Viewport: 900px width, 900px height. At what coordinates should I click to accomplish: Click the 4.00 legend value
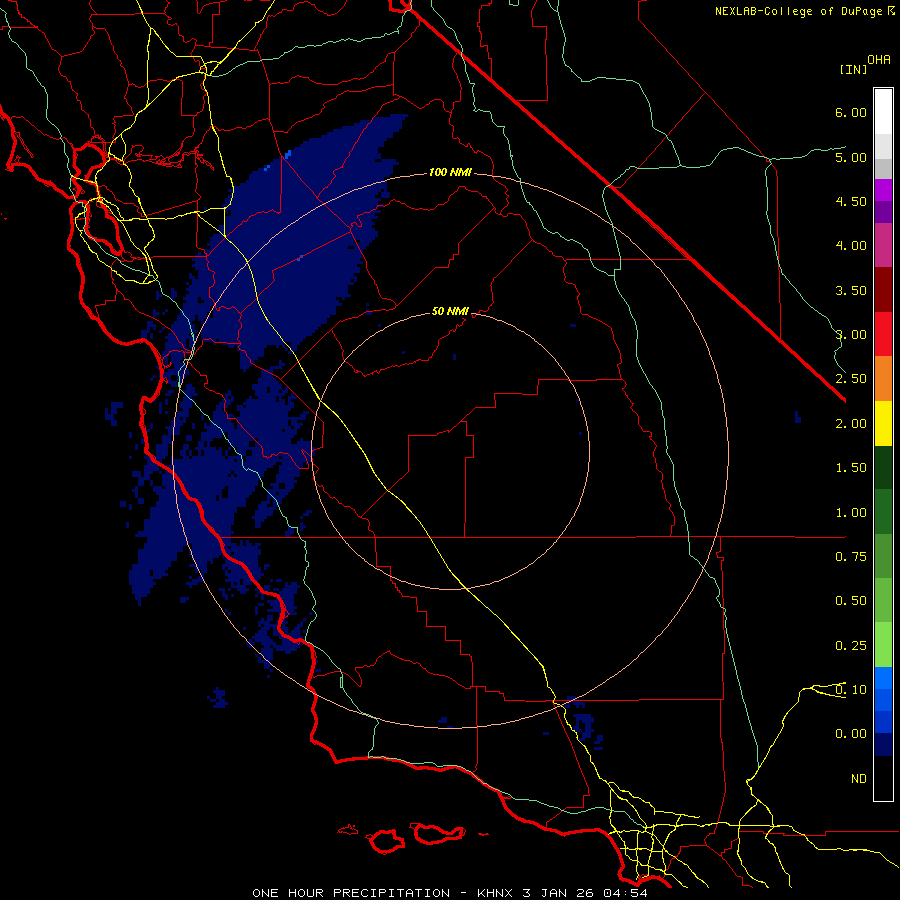pyautogui.click(x=851, y=246)
